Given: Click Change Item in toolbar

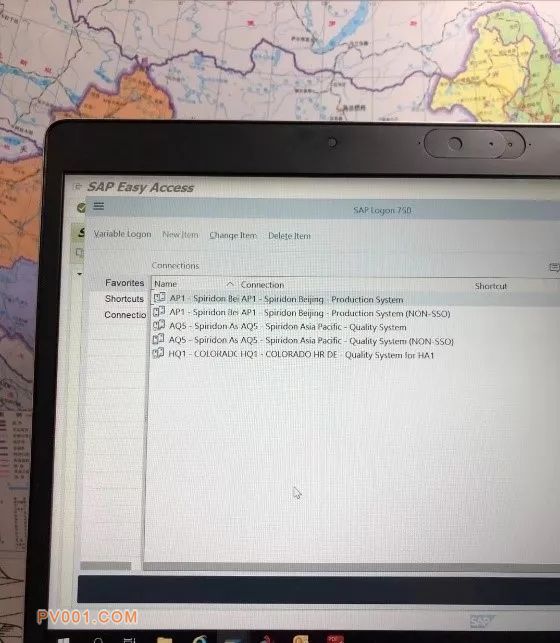Looking at the screenshot, I should pyautogui.click(x=233, y=235).
